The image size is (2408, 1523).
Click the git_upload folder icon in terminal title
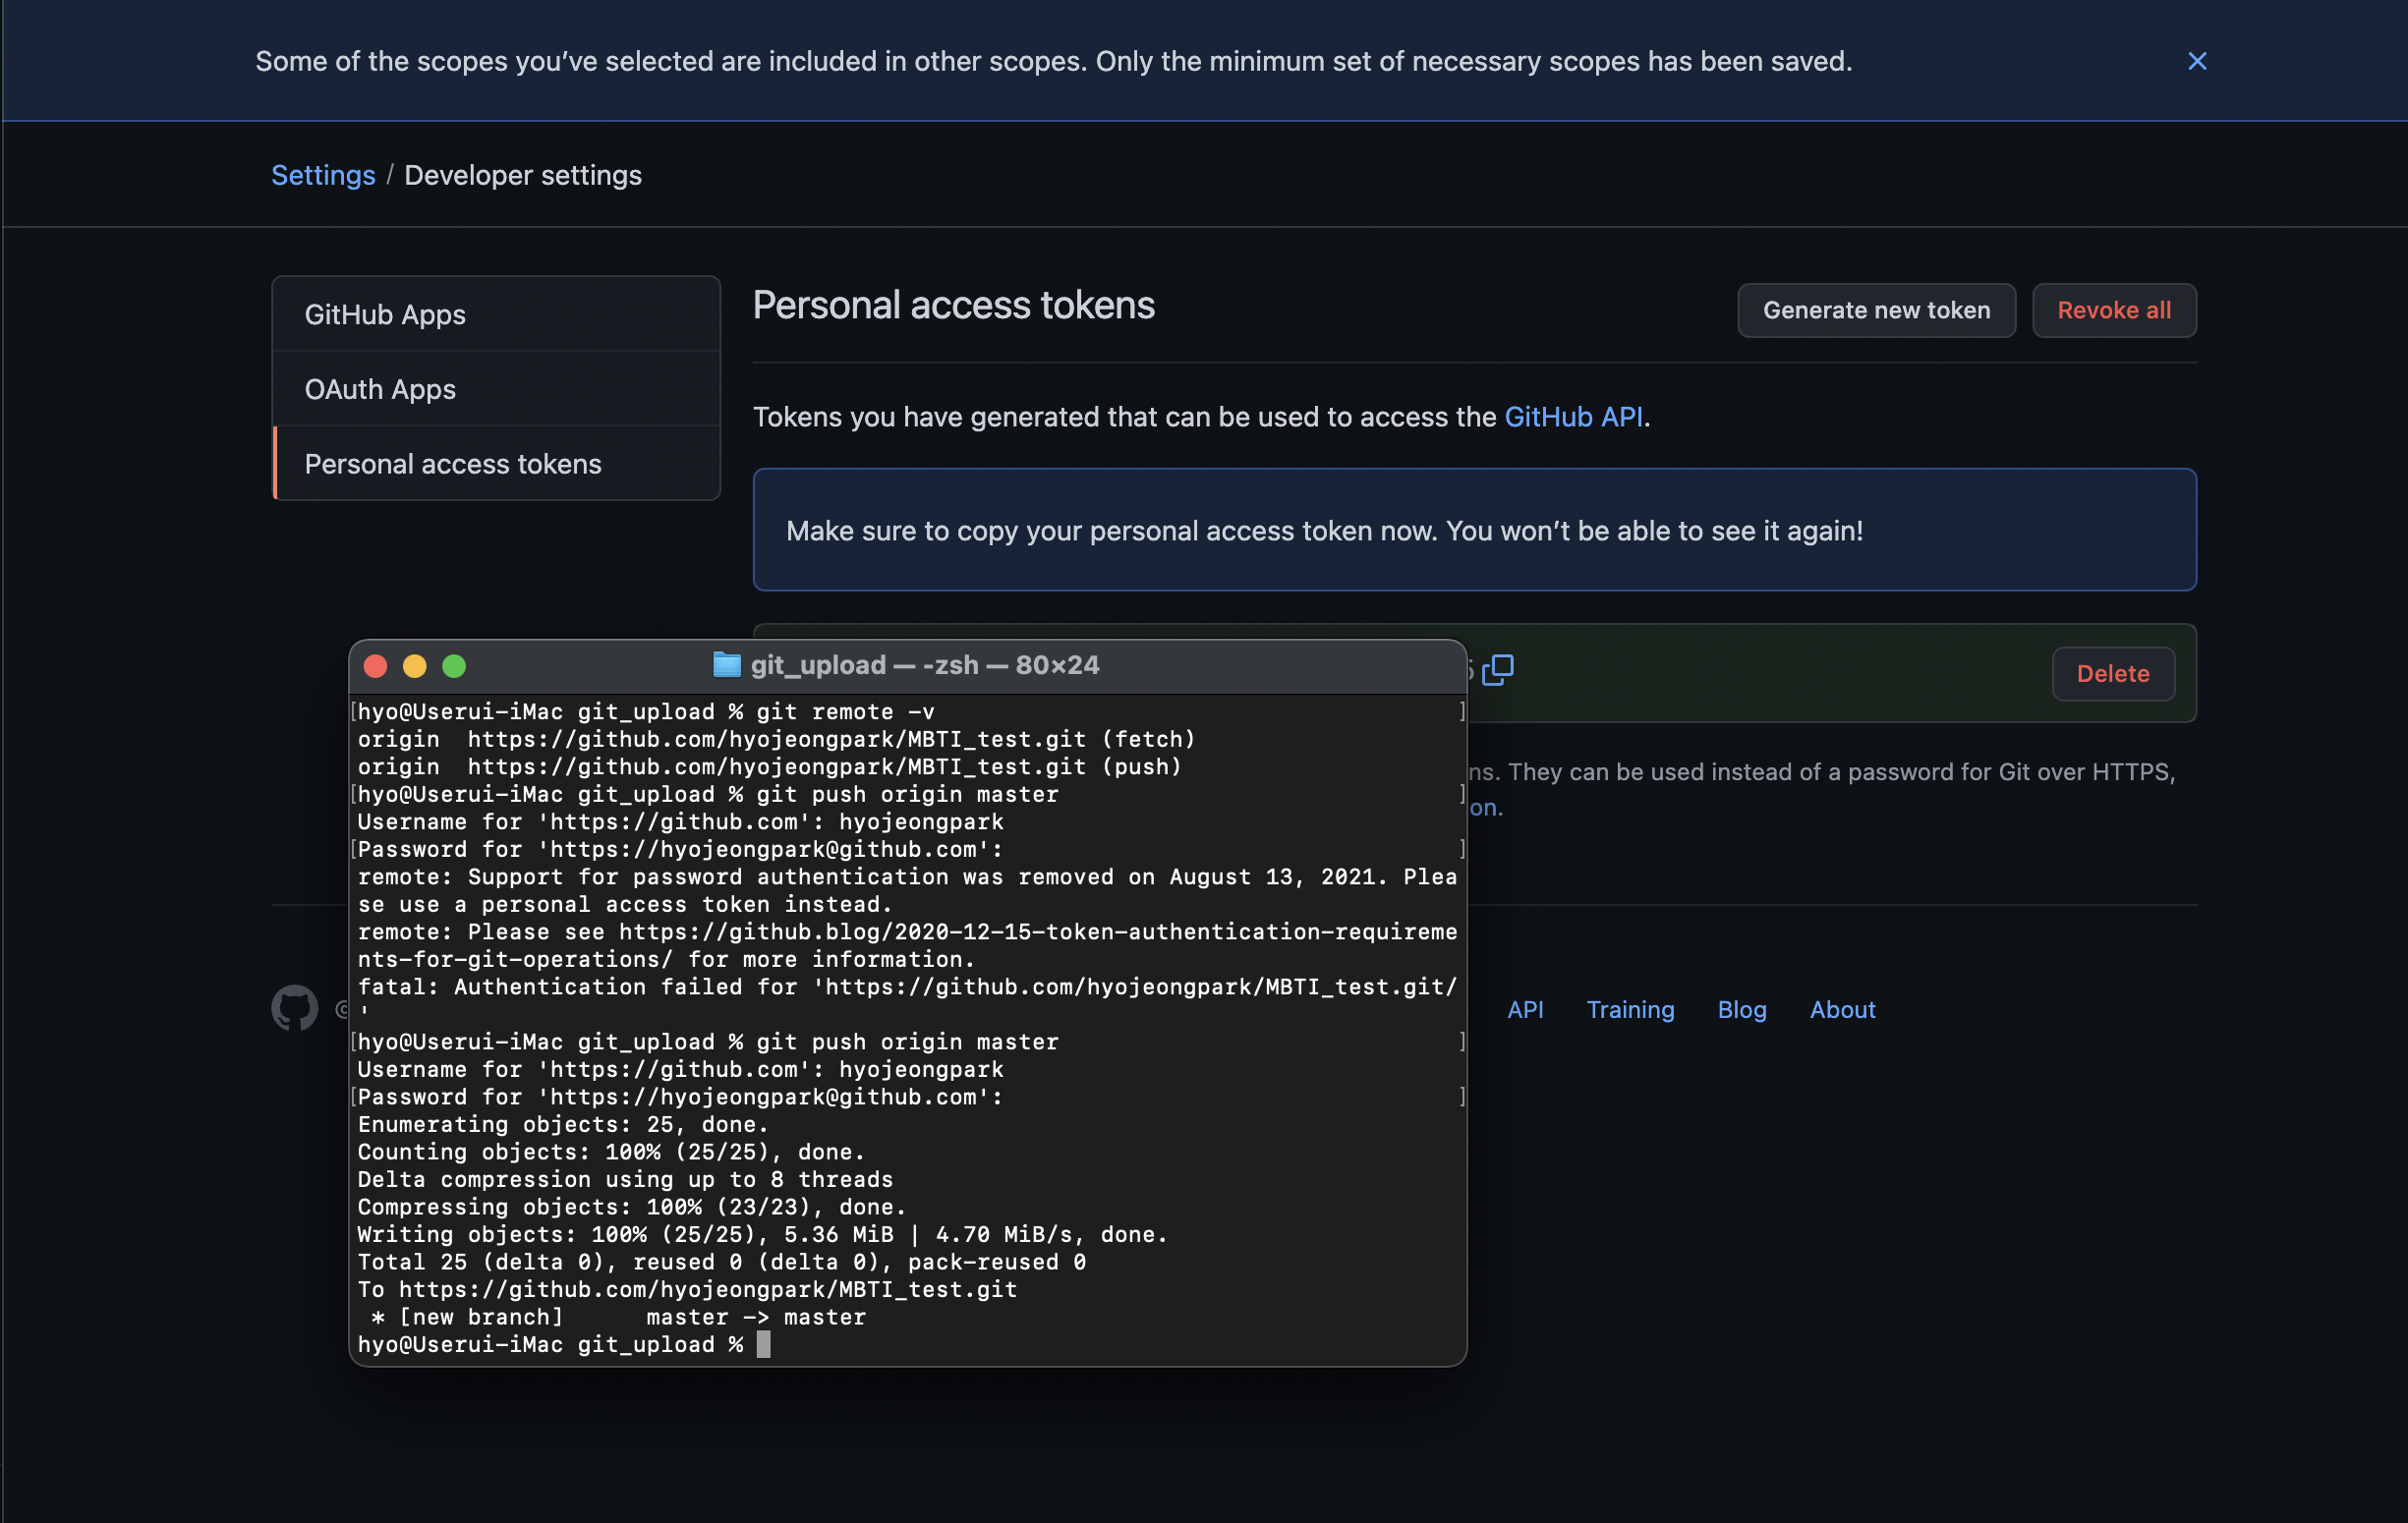point(726,664)
